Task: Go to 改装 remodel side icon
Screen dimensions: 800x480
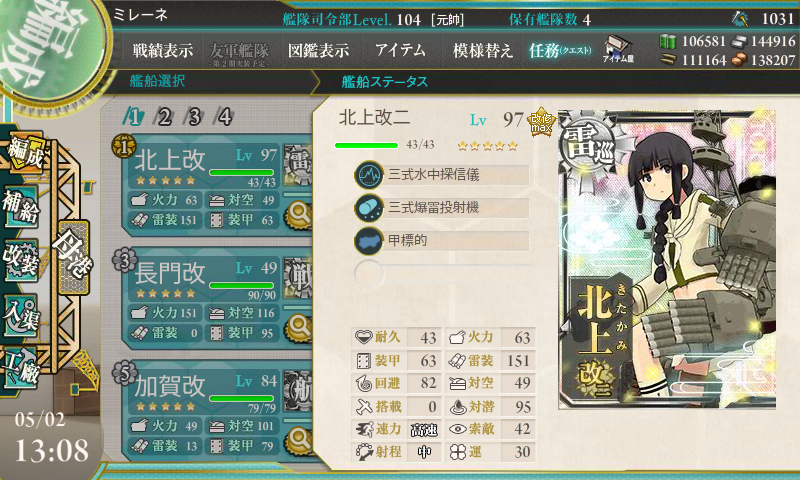Action: click(x=21, y=260)
